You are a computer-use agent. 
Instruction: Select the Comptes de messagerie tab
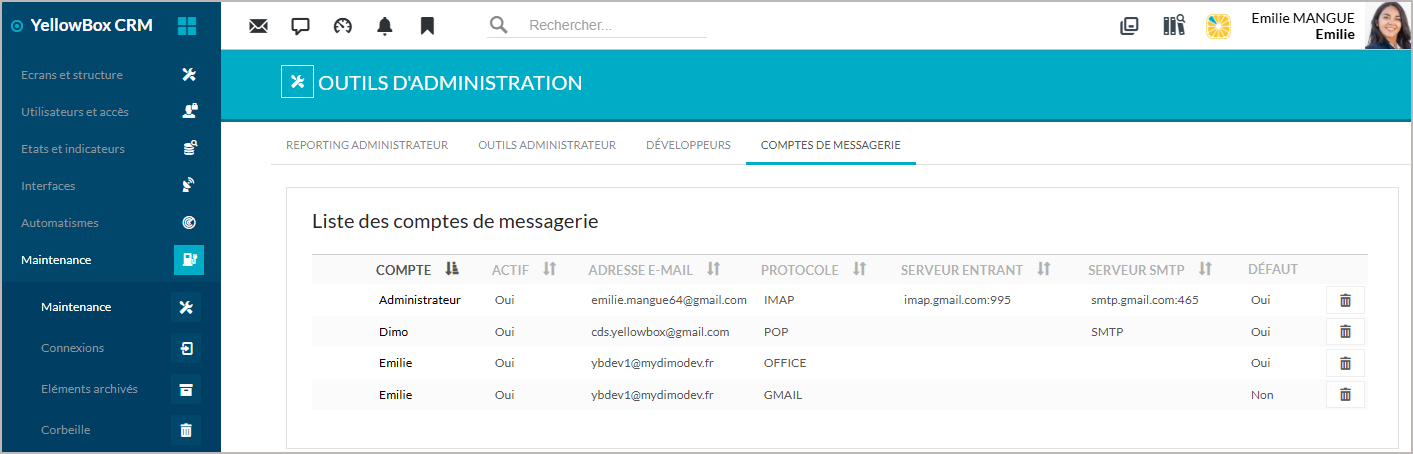[x=831, y=145]
